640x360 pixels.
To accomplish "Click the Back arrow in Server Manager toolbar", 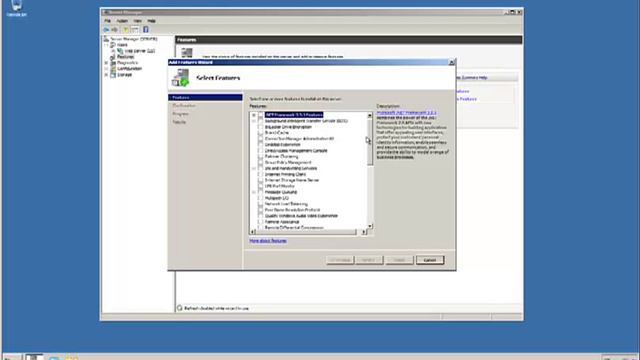I will (x=106, y=29).
